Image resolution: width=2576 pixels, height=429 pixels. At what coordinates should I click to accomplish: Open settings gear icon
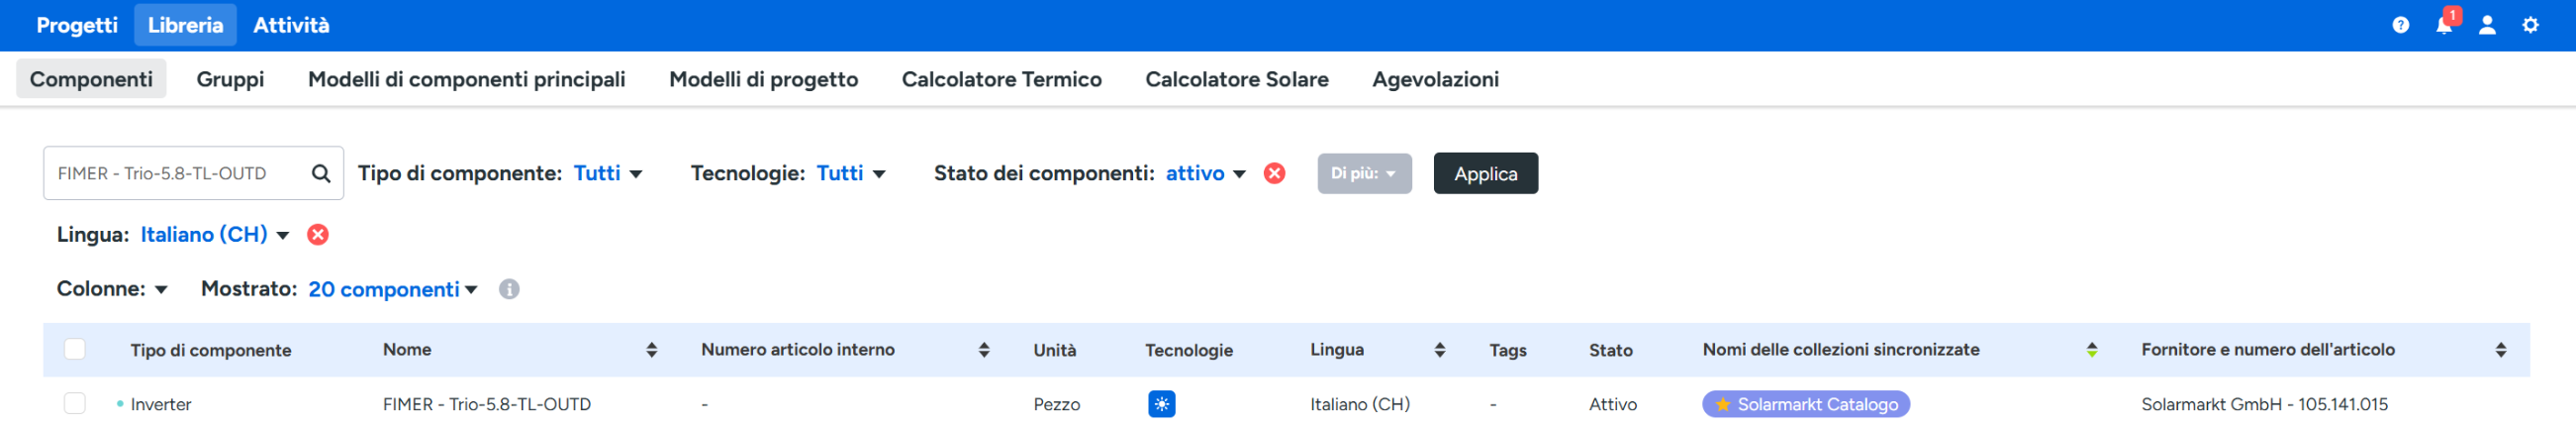[2530, 25]
